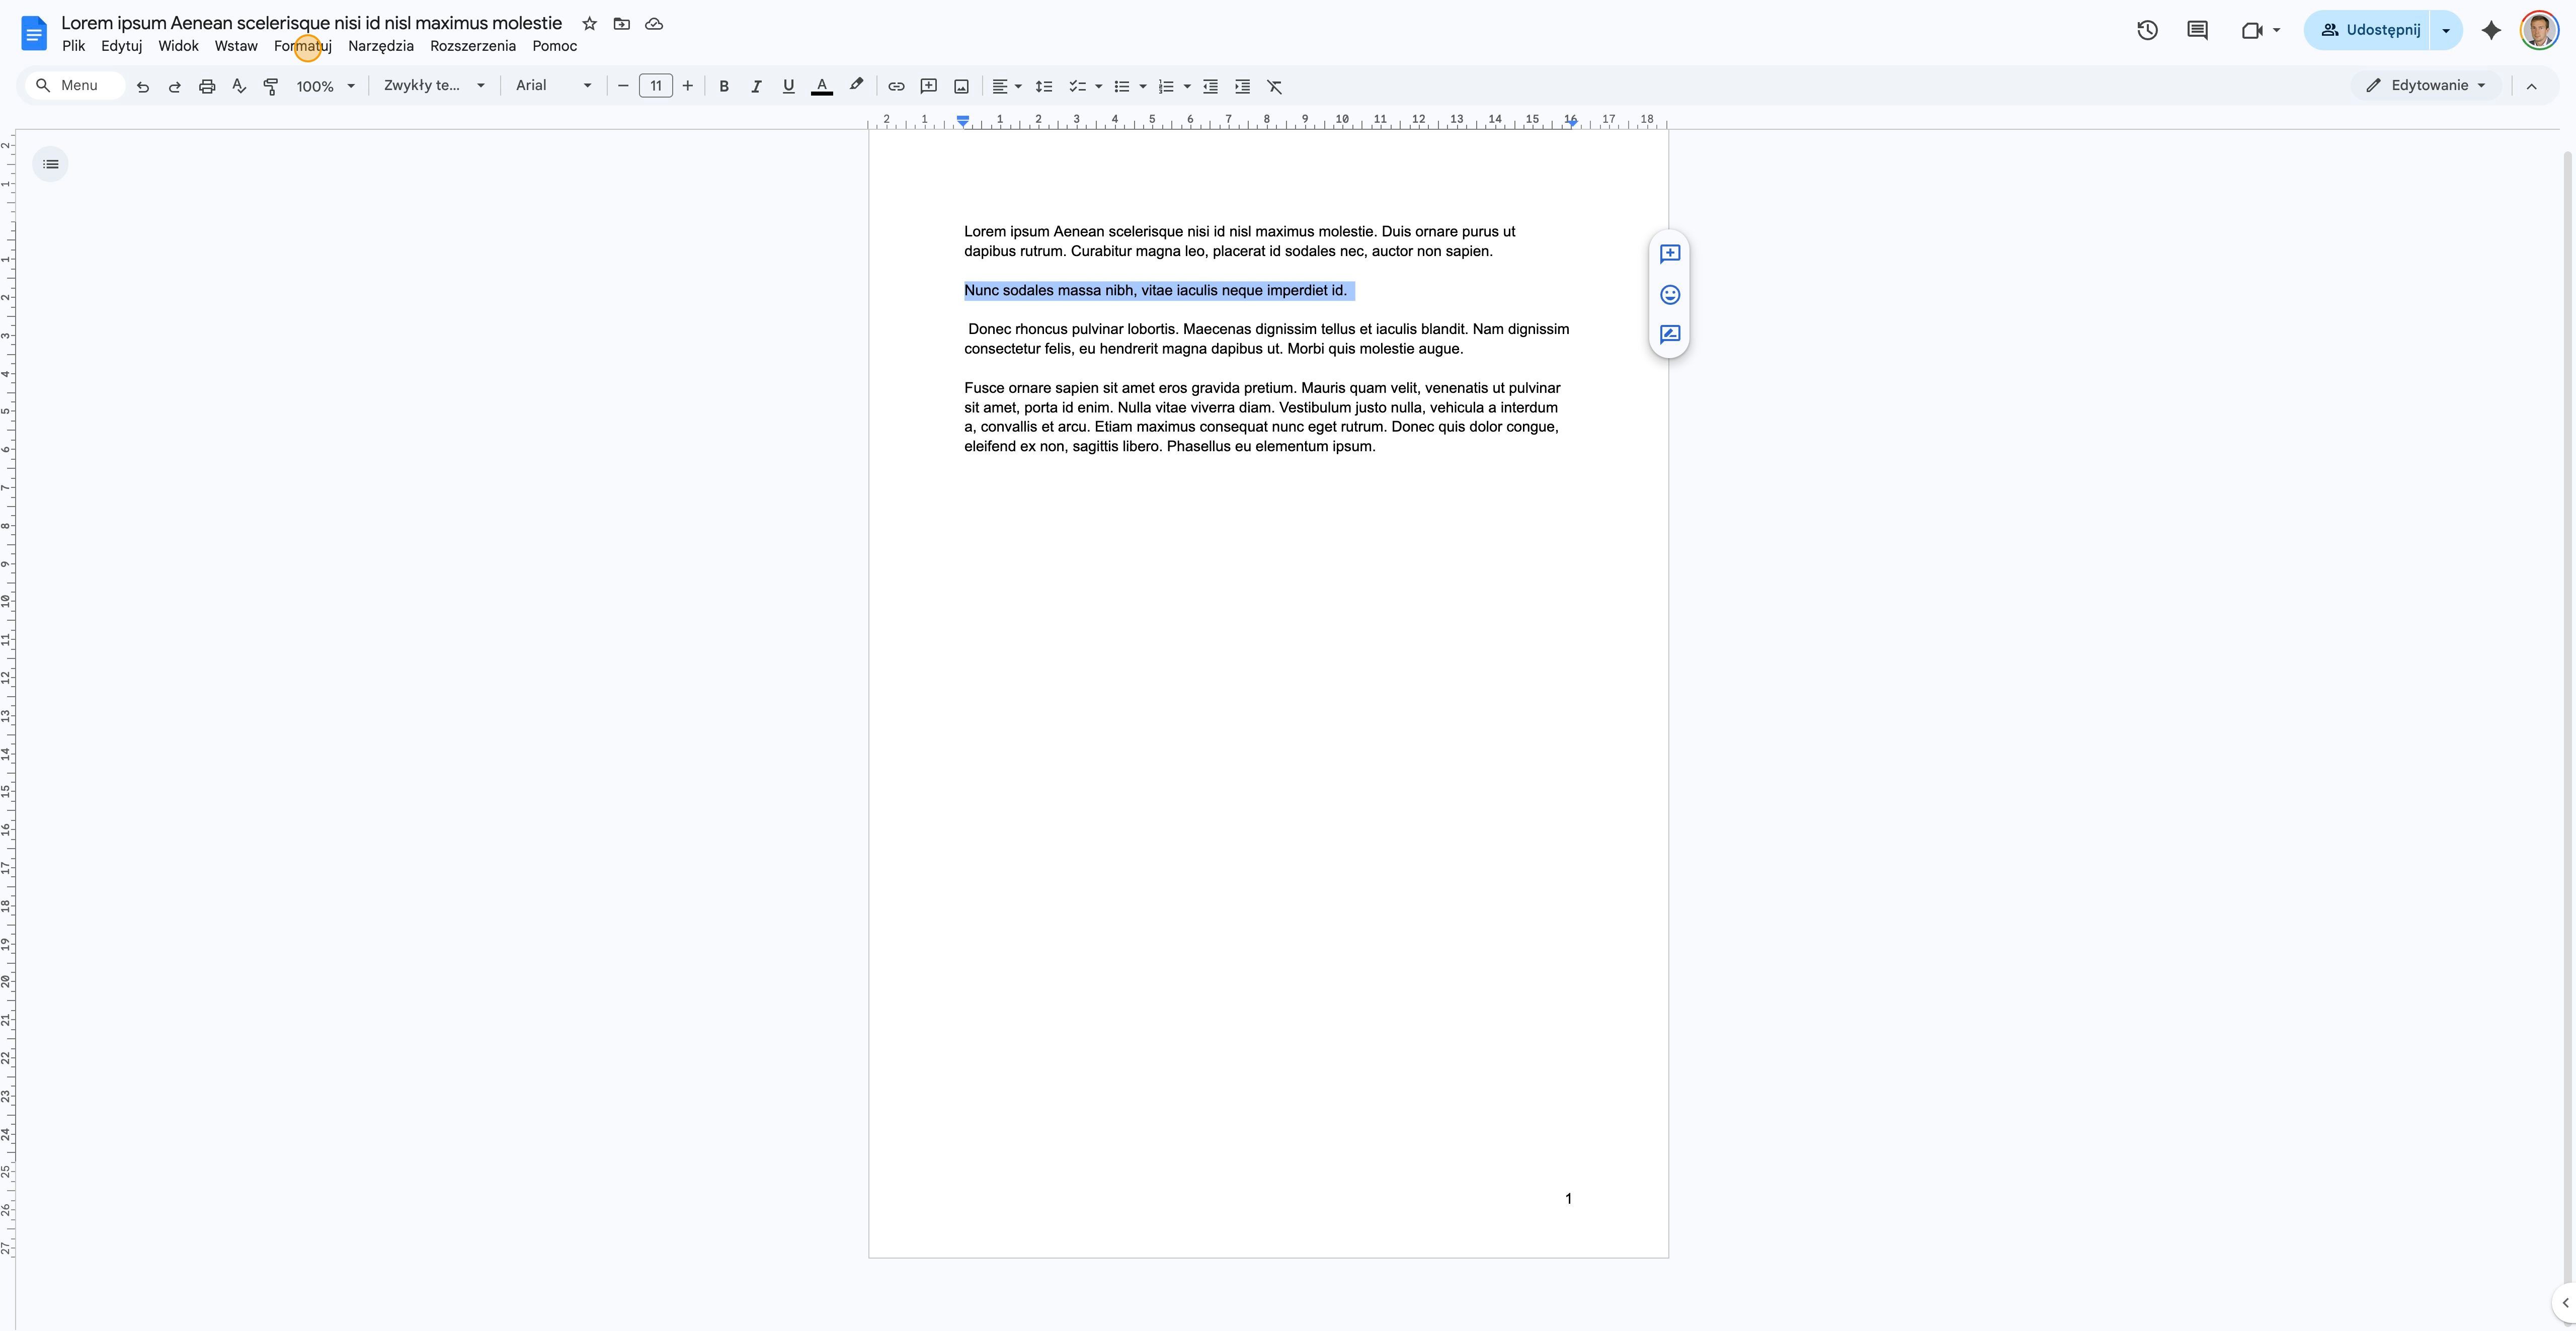The width and height of the screenshot is (2576, 1331).
Task: Switch the Edytowanie mode dropdown
Action: tap(2426, 86)
